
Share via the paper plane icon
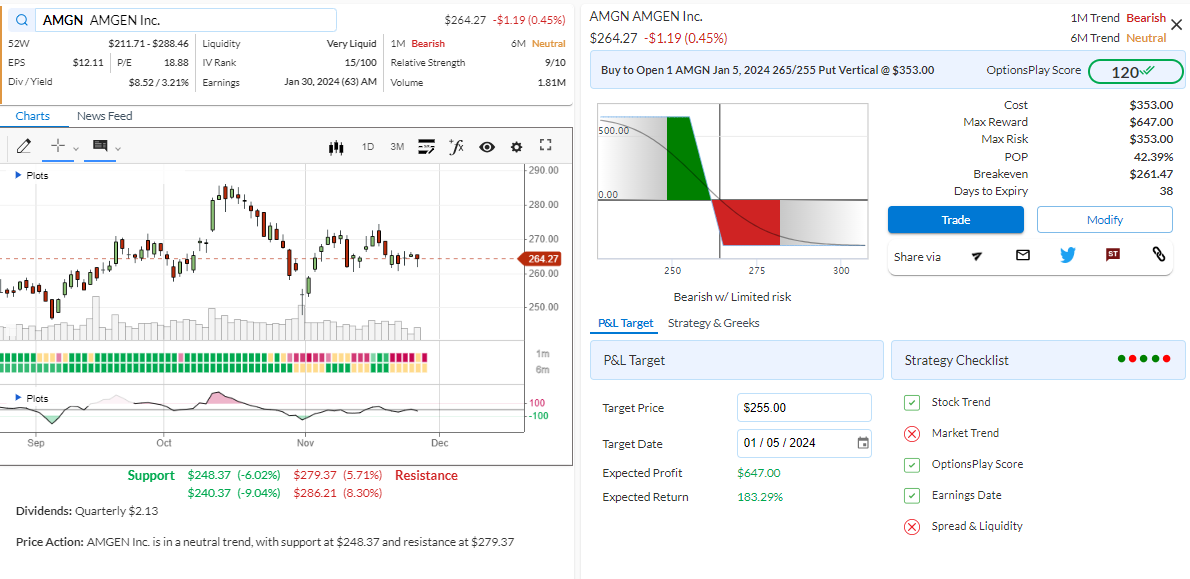point(978,256)
